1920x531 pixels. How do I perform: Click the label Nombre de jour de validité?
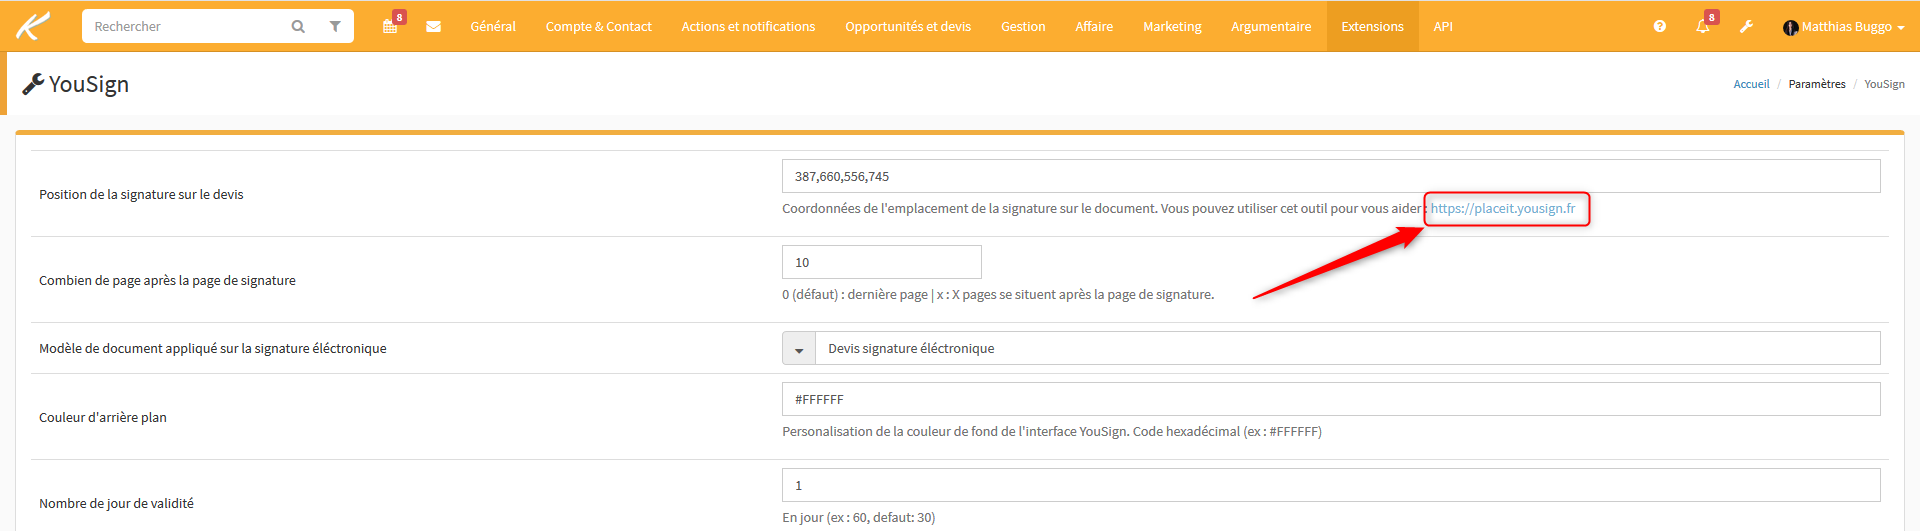(x=116, y=503)
